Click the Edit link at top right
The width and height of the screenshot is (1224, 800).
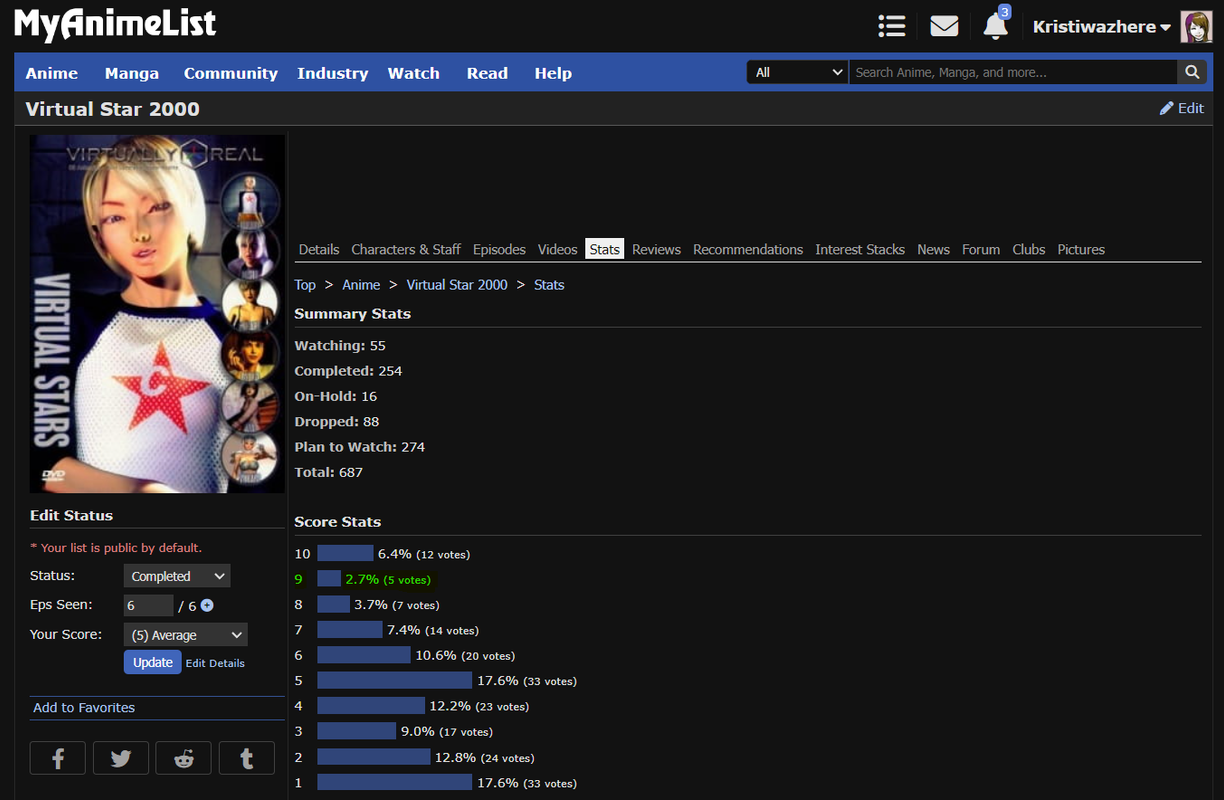coord(1191,108)
